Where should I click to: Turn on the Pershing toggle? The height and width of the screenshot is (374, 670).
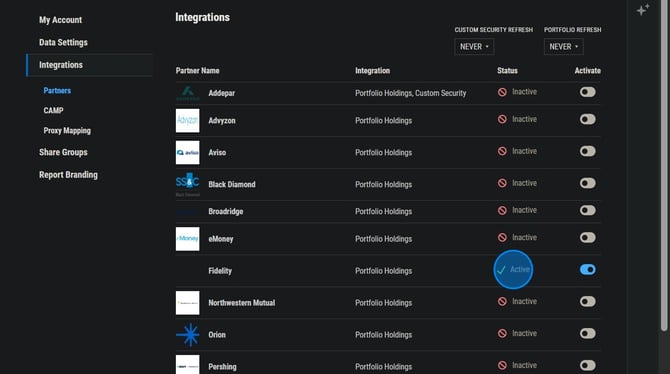pos(588,365)
